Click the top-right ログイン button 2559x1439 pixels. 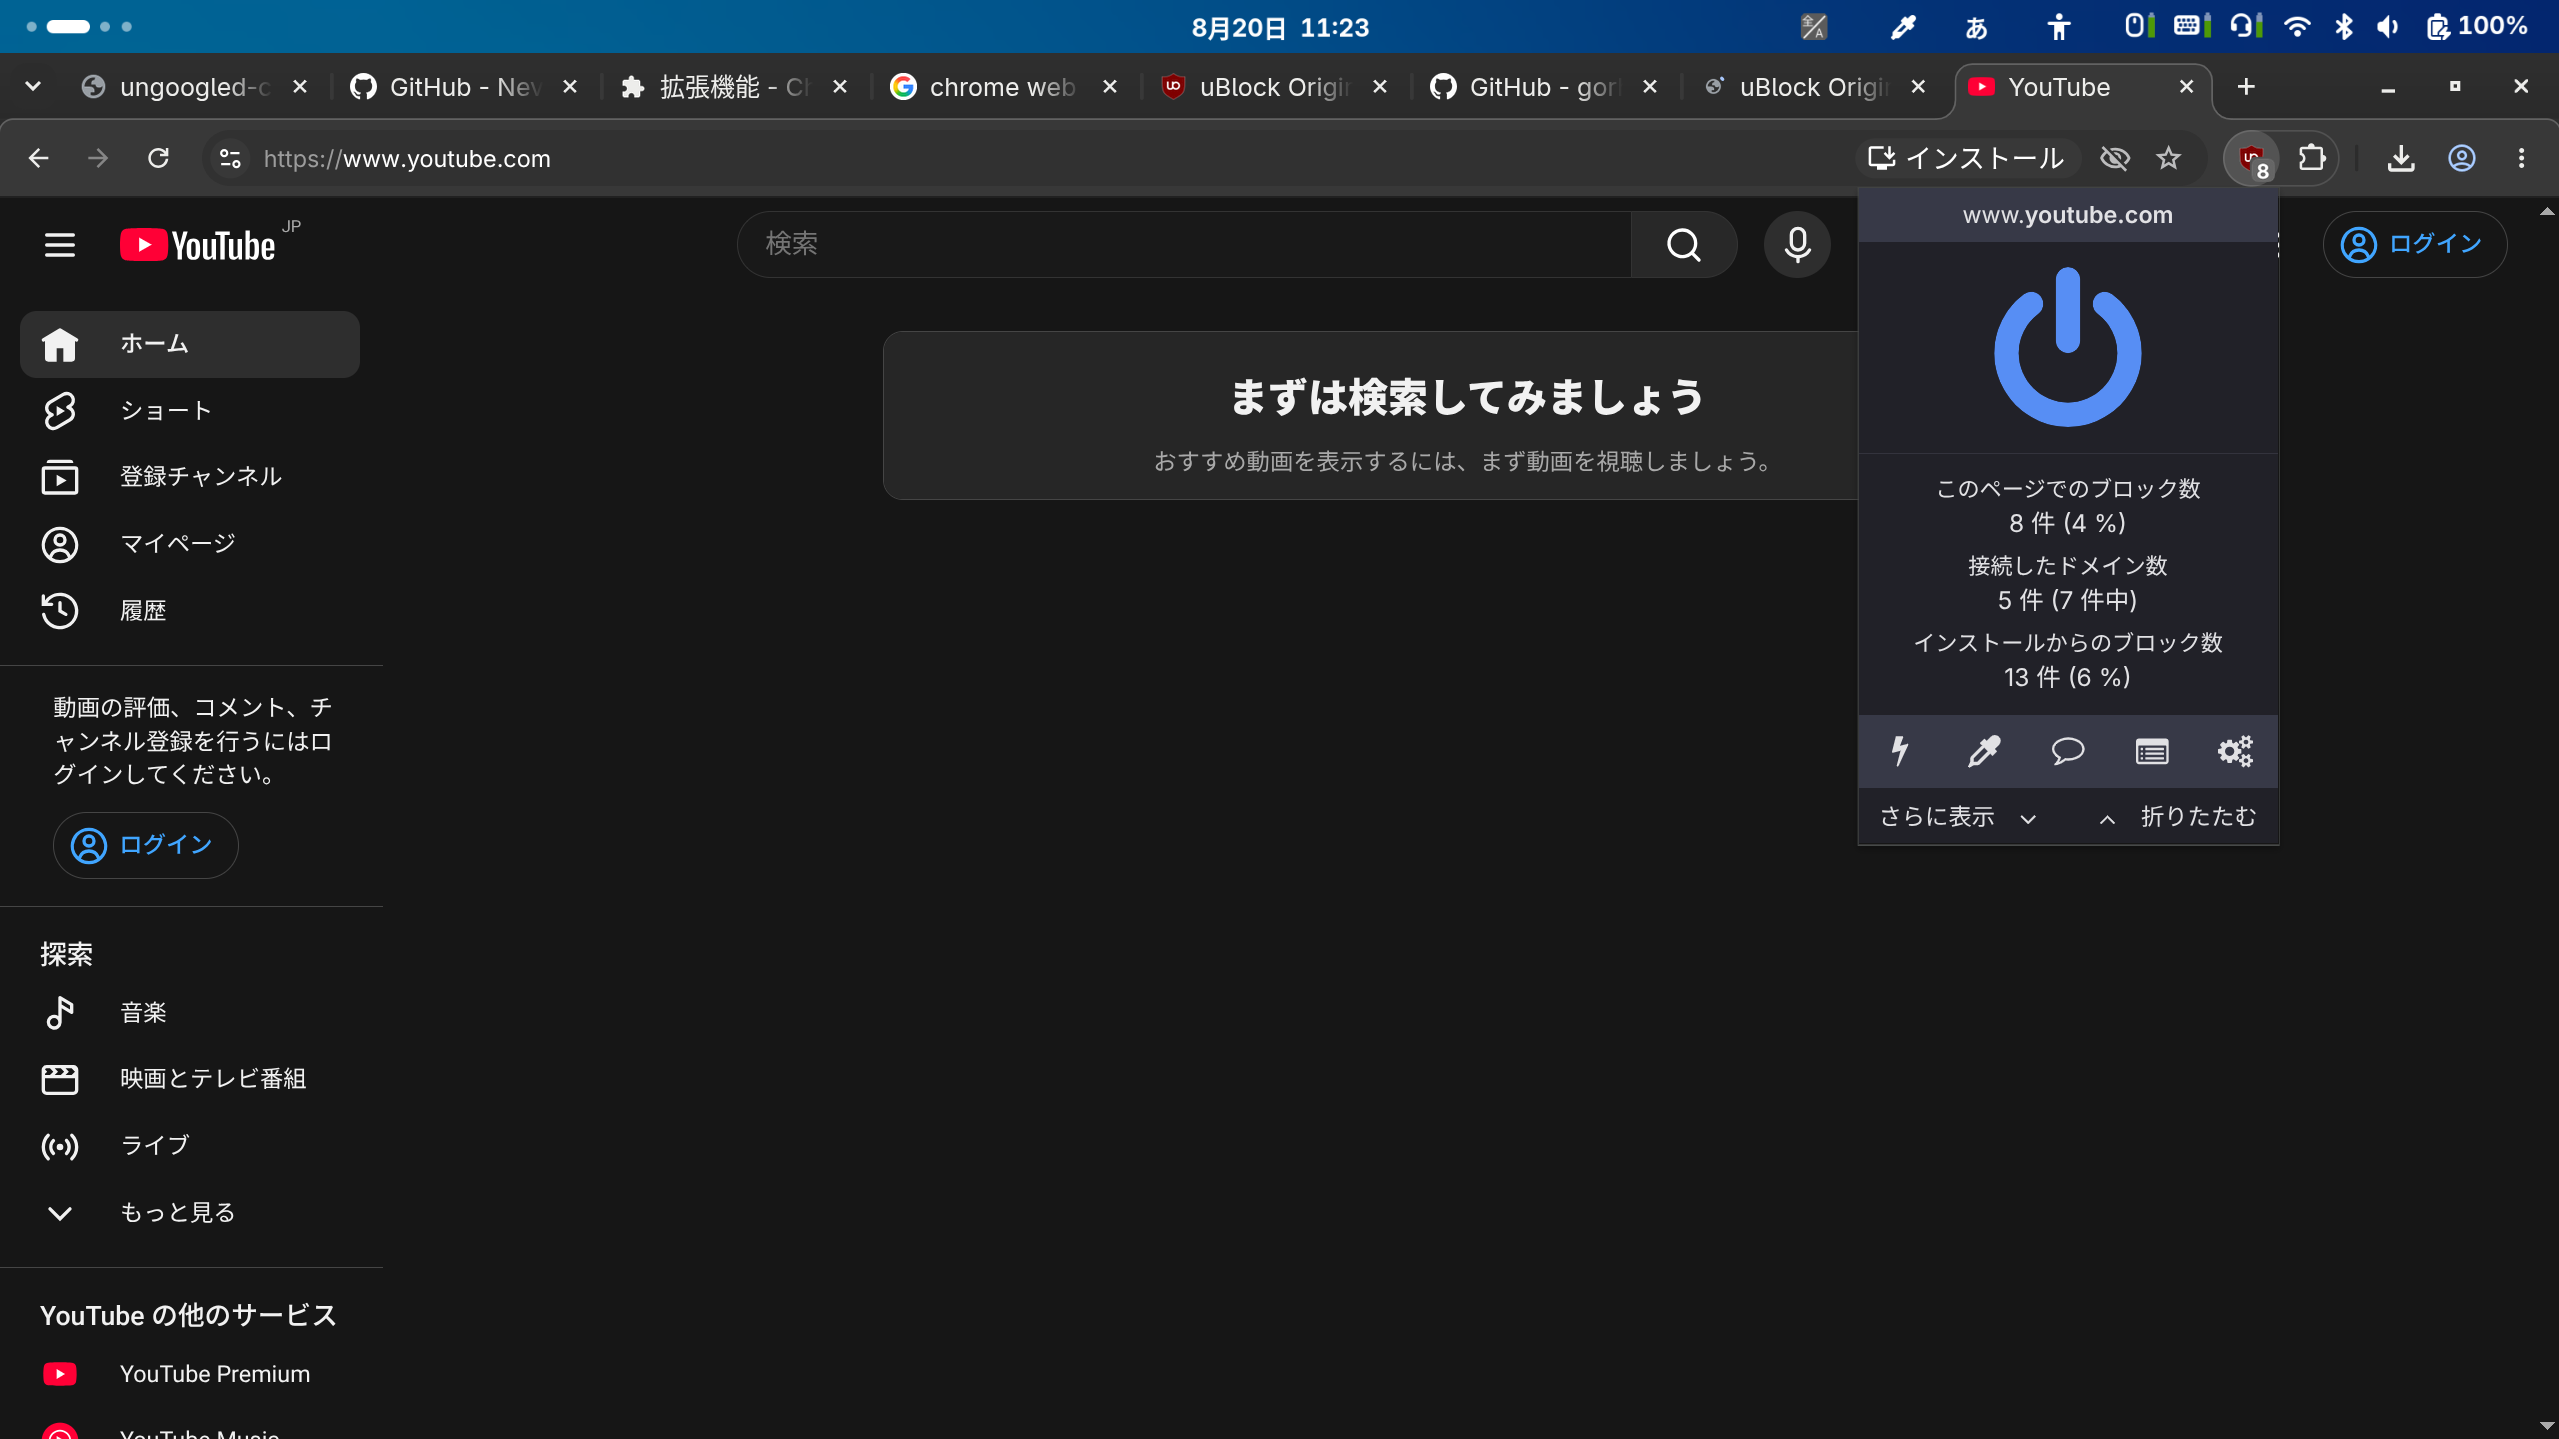[2414, 244]
